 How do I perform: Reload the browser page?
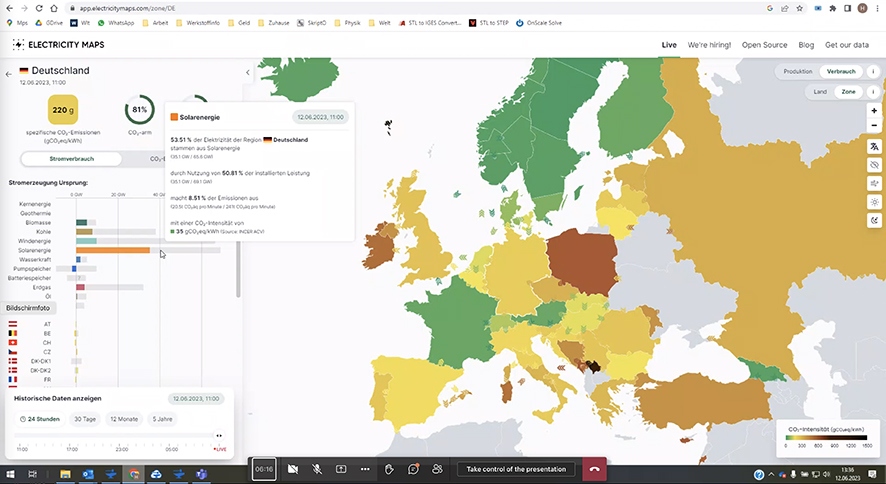[x=39, y=8]
